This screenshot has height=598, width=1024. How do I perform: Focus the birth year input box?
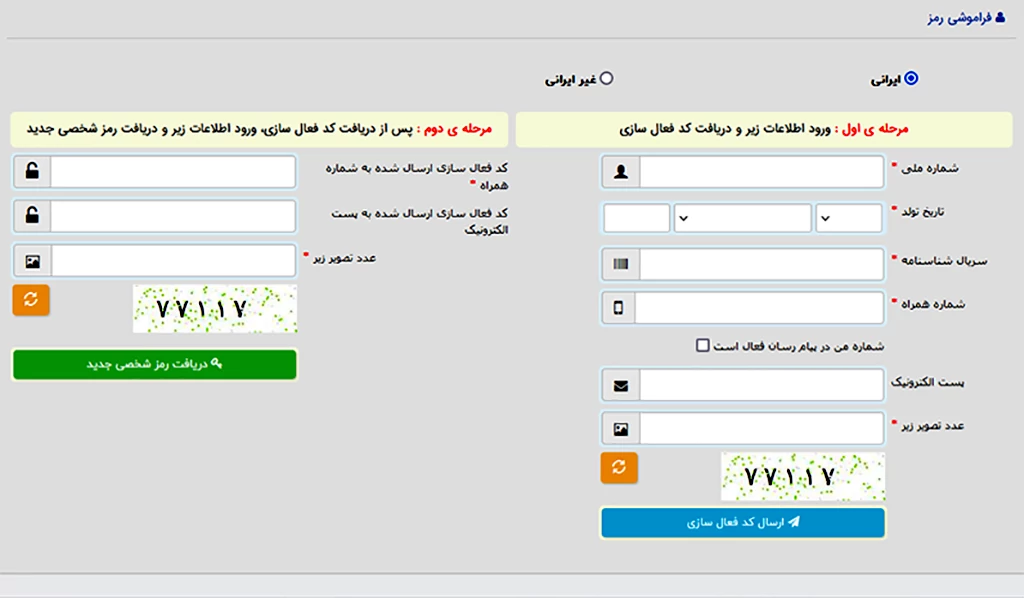[637, 218]
